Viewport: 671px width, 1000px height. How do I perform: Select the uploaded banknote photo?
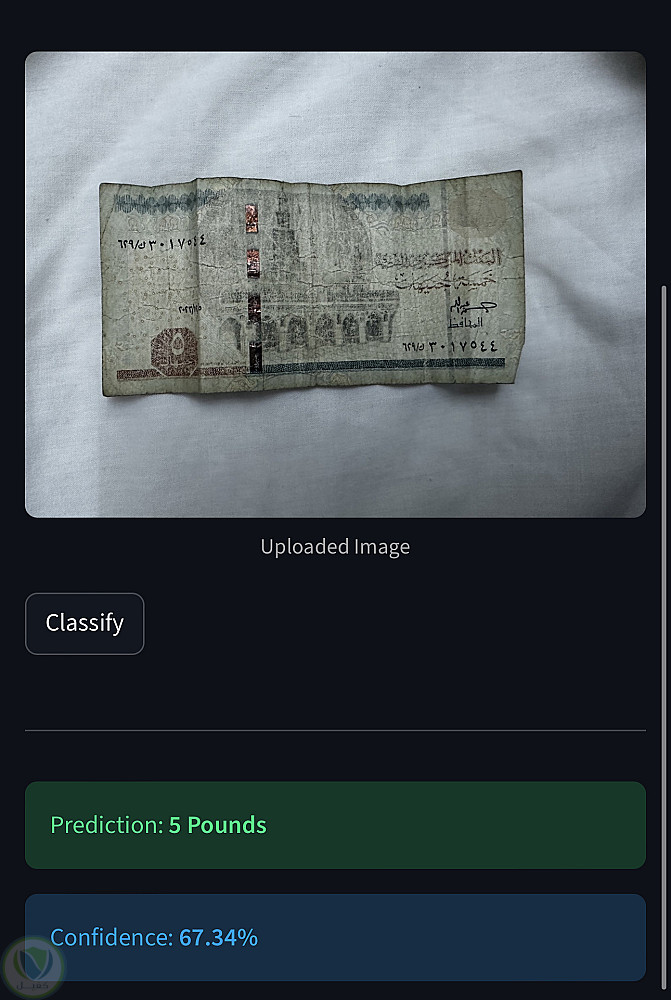336,284
